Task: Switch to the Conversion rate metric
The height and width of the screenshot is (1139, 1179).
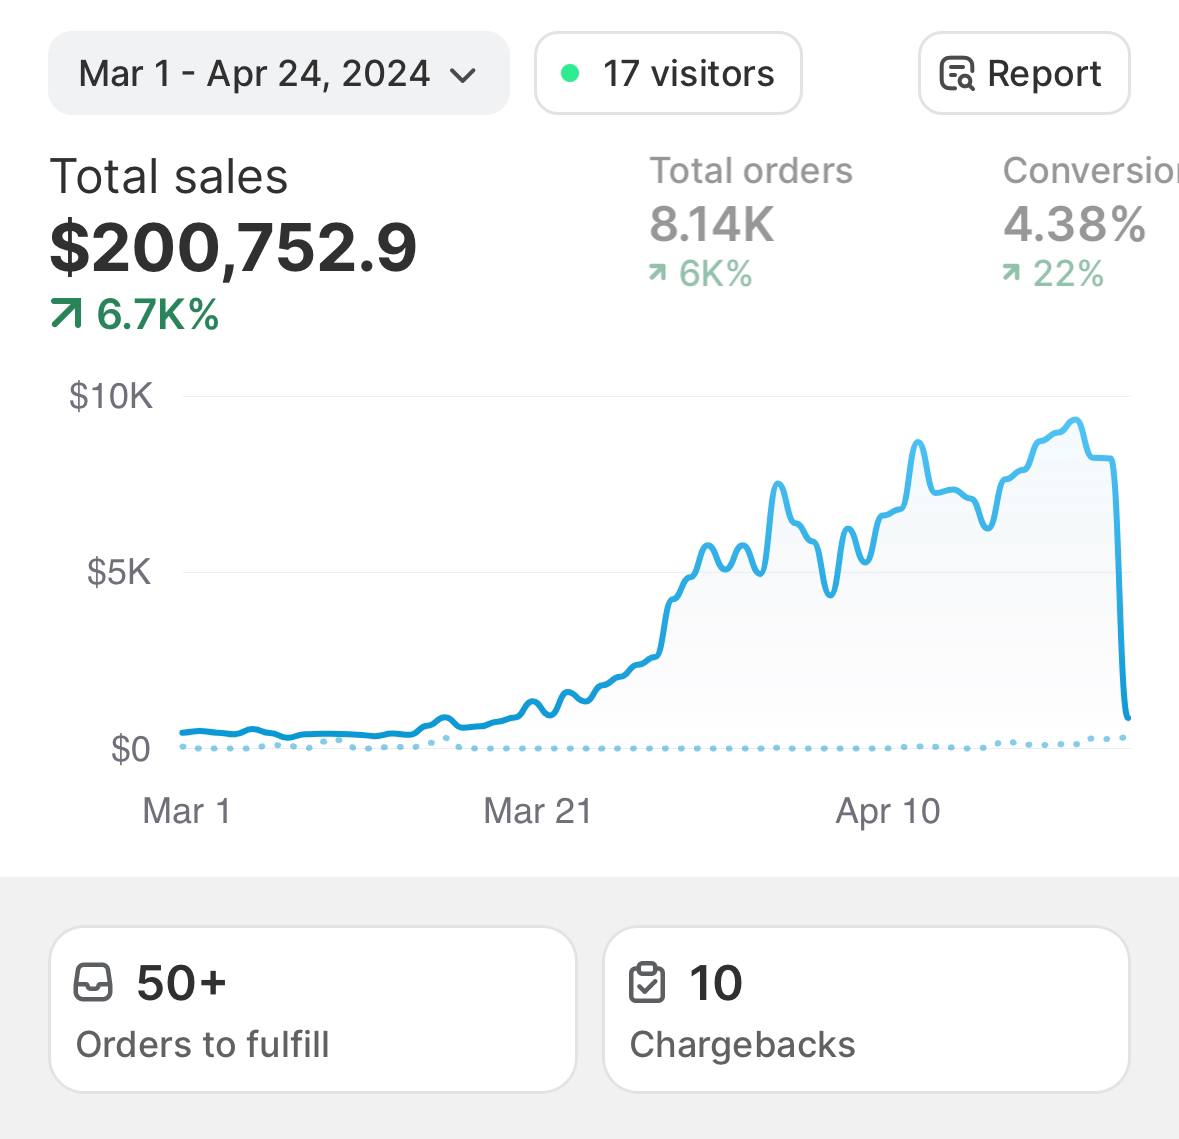Action: (x=1090, y=171)
